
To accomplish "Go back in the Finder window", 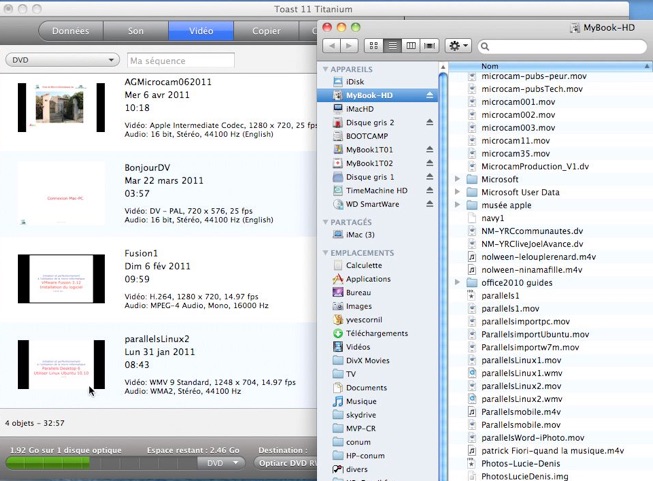I will coord(331,46).
